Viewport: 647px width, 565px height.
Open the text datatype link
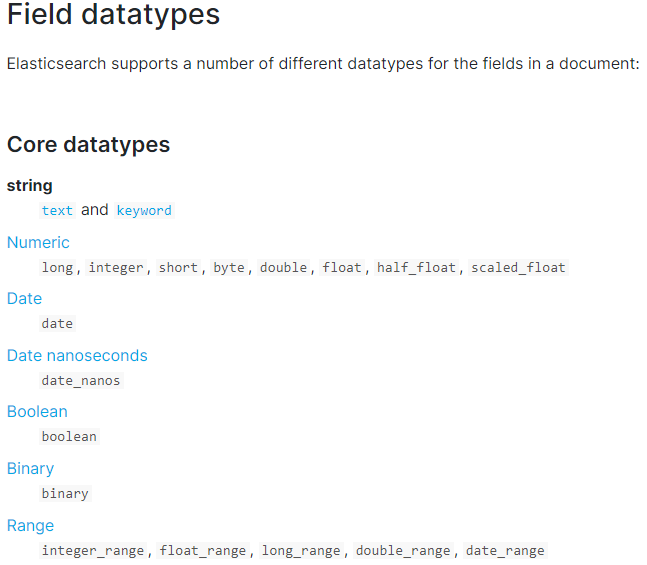click(57, 210)
